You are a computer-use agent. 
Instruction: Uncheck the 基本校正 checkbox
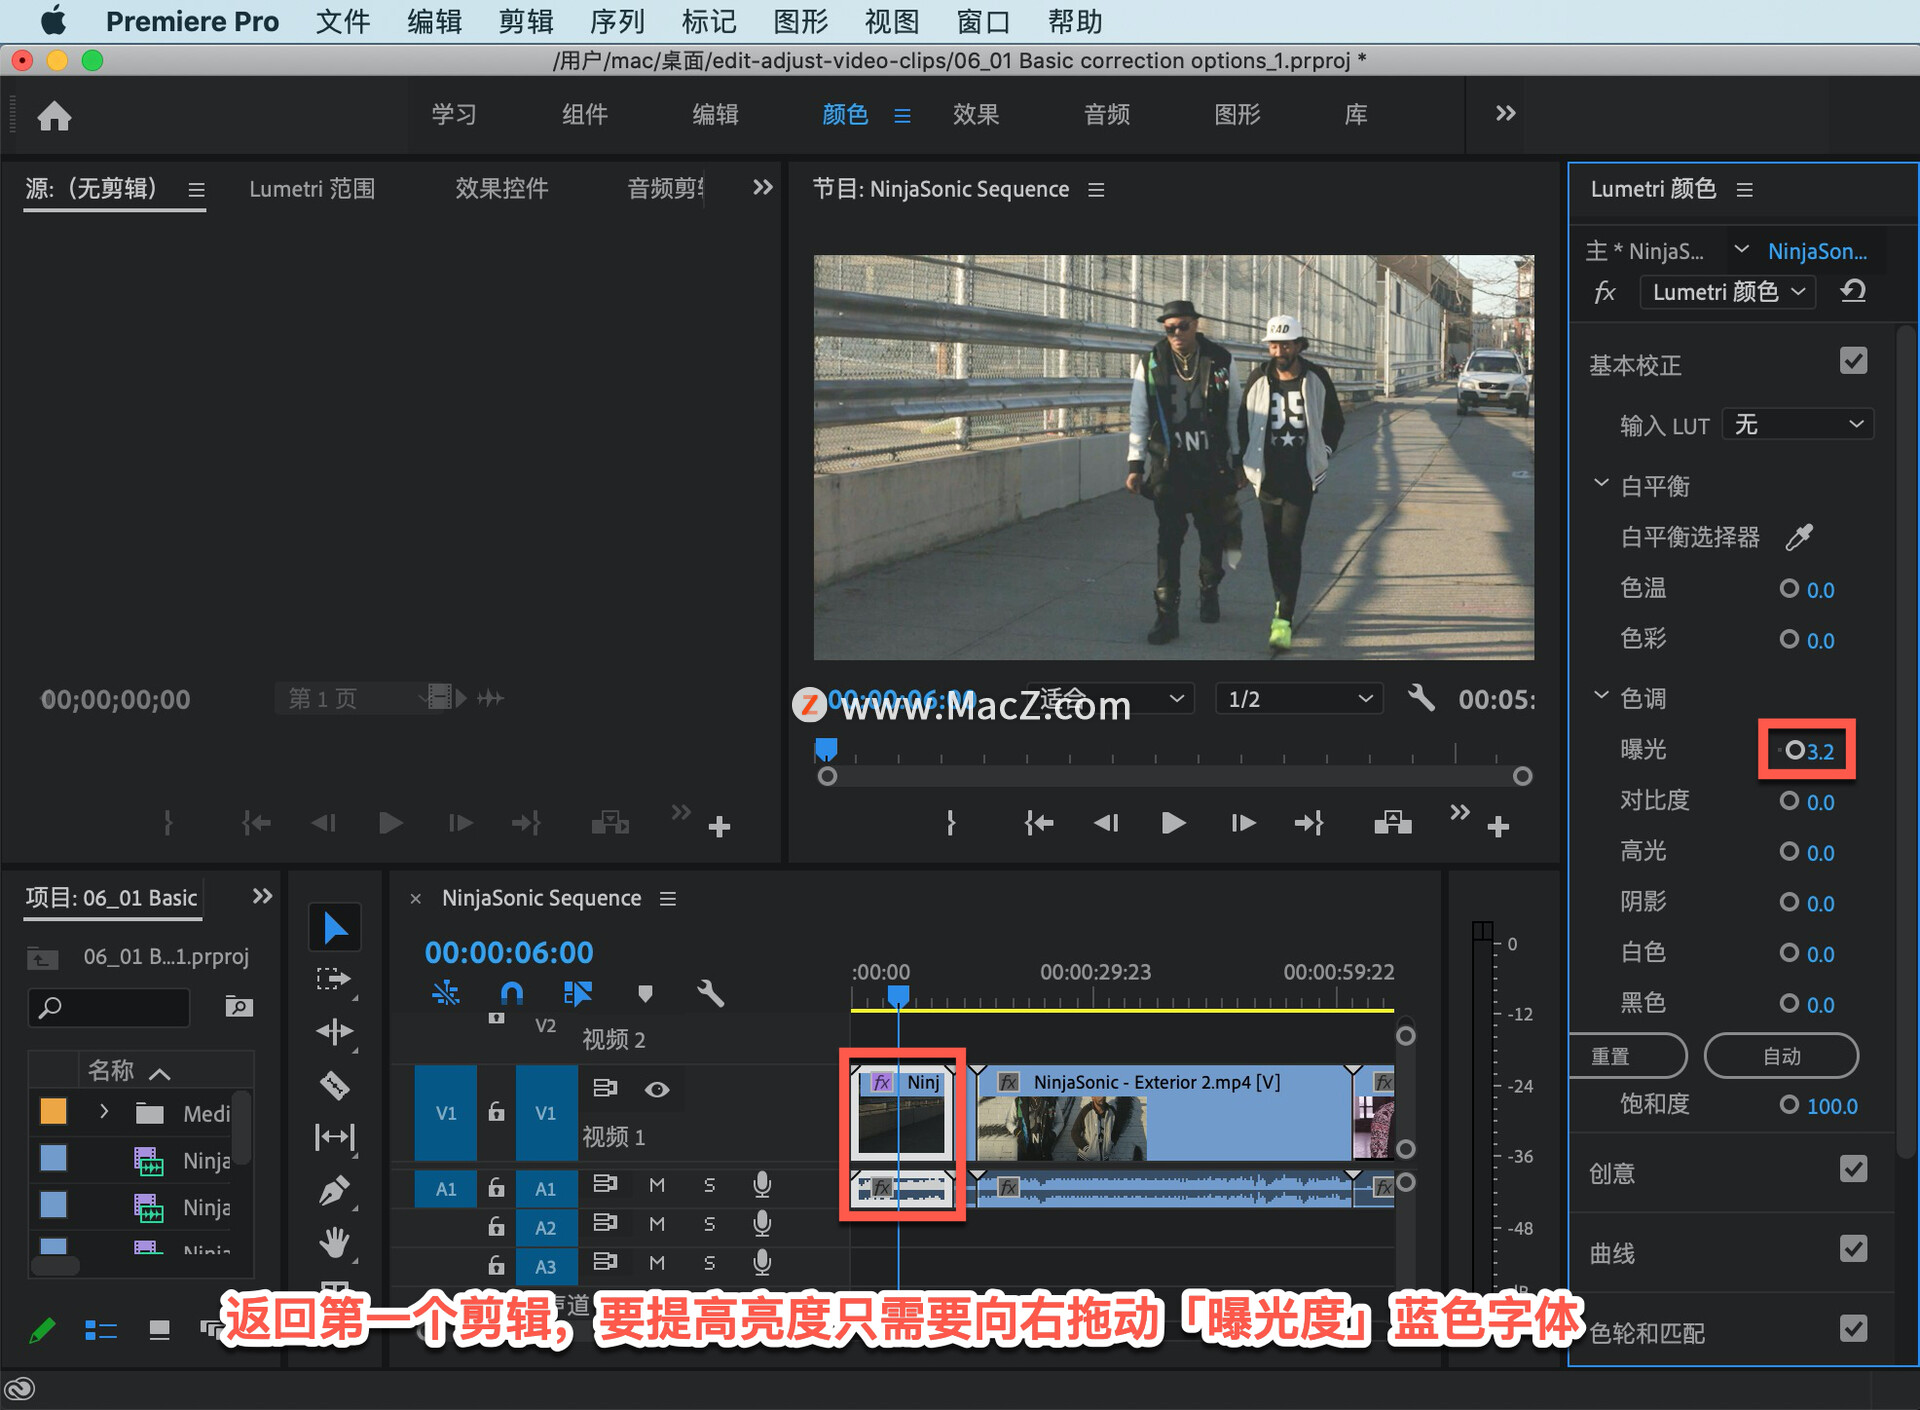(x=1853, y=362)
